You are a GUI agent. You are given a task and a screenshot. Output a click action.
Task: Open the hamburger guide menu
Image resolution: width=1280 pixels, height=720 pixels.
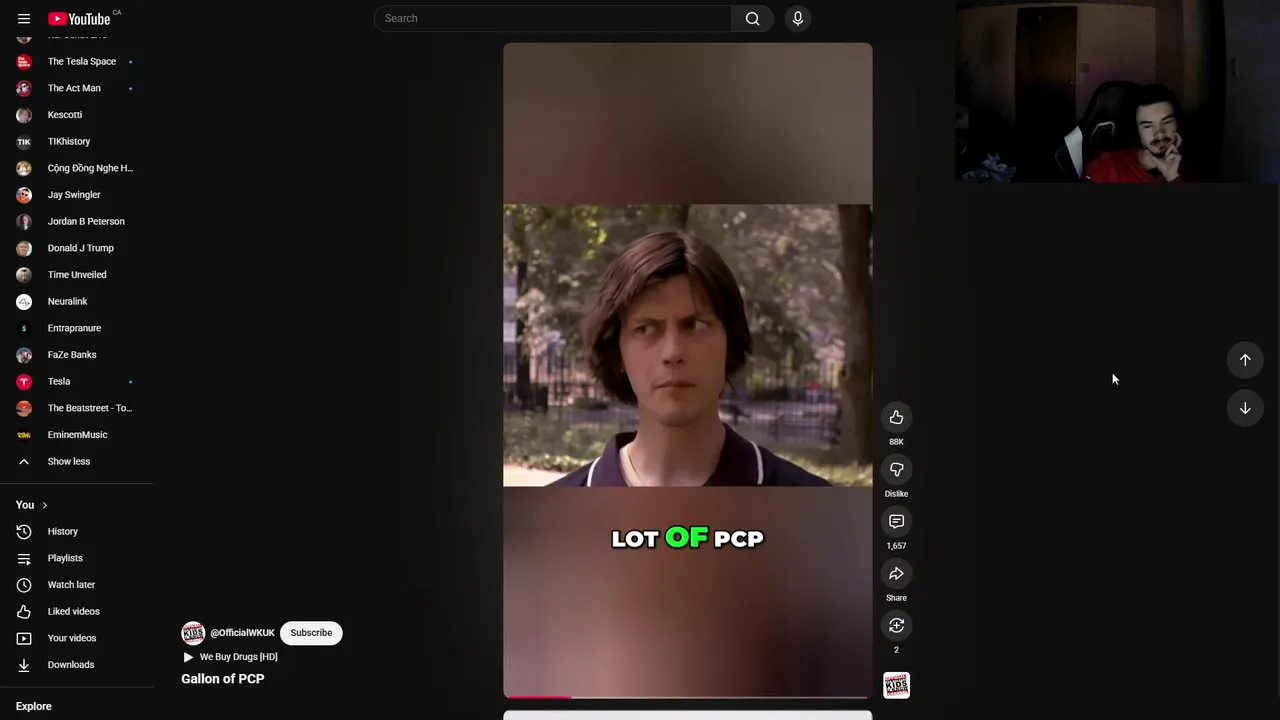click(x=24, y=18)
